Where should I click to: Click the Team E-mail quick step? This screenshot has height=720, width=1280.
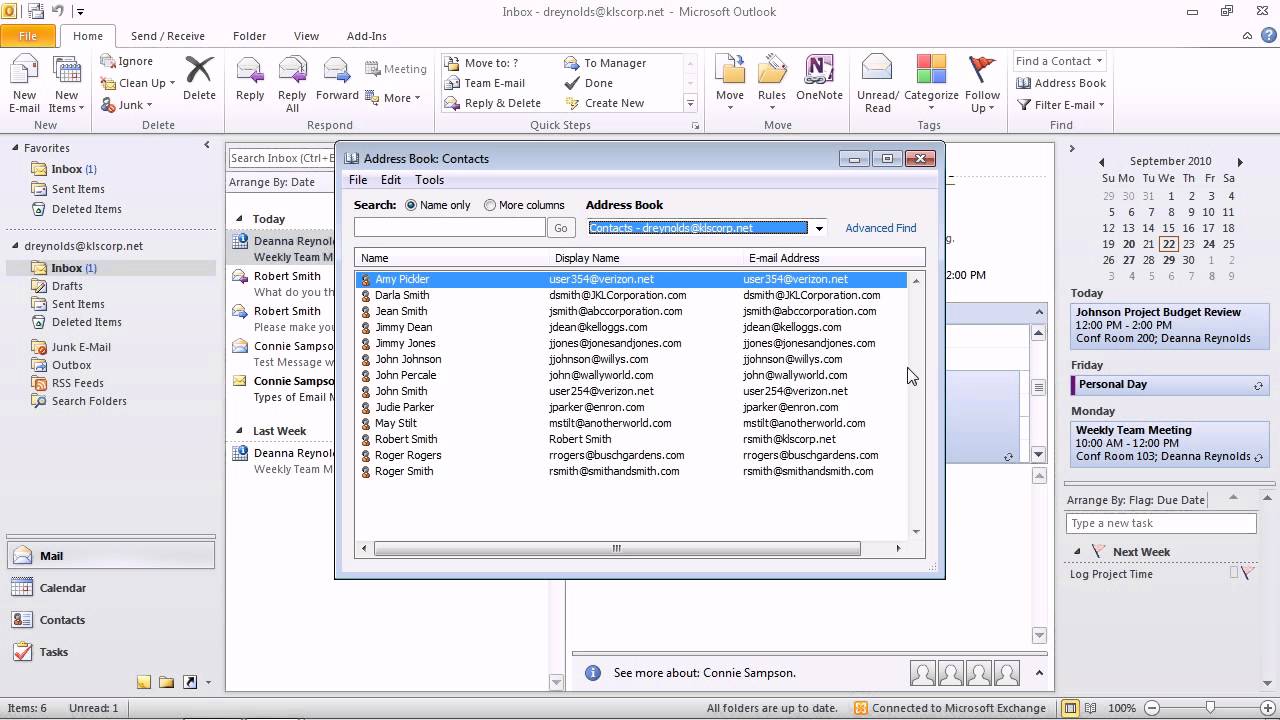(485, 83)
